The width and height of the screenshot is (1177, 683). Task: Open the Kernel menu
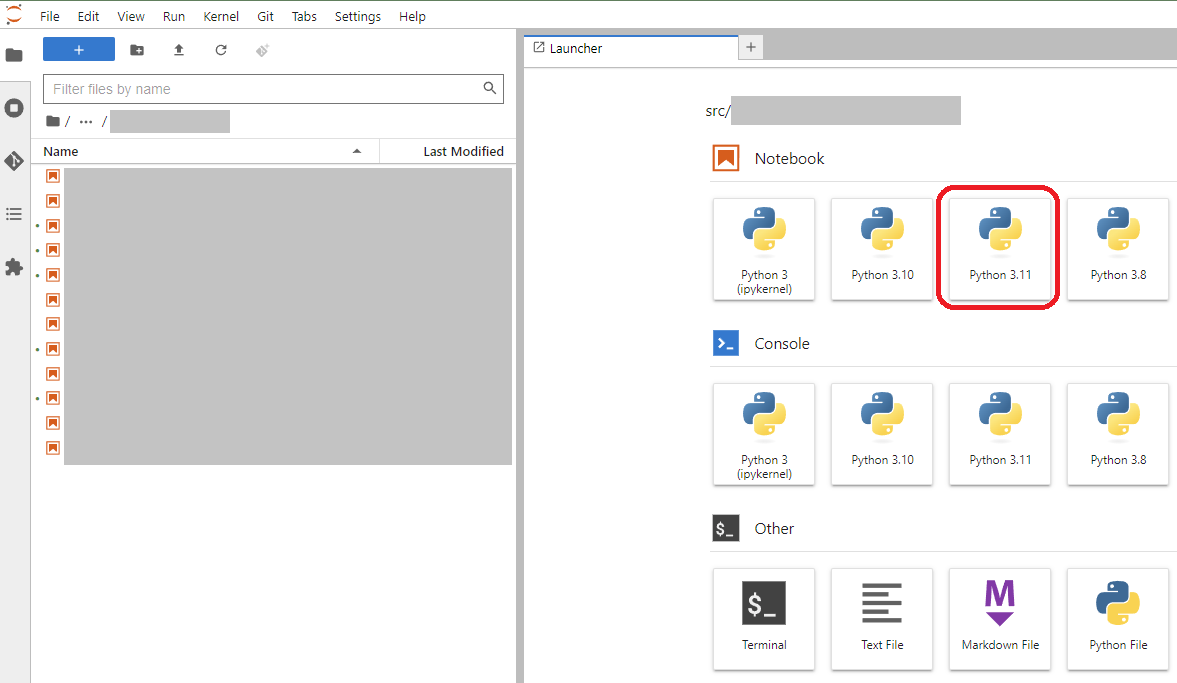[x=221, y=17]
